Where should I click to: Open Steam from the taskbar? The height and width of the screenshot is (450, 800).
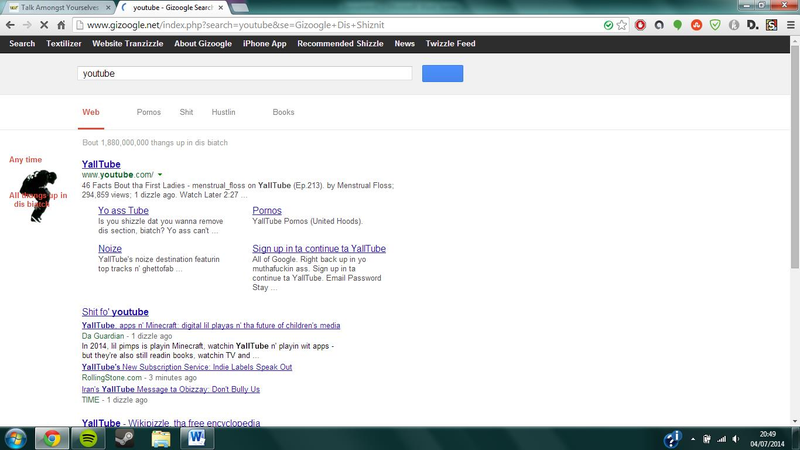(x=124, y=438)
